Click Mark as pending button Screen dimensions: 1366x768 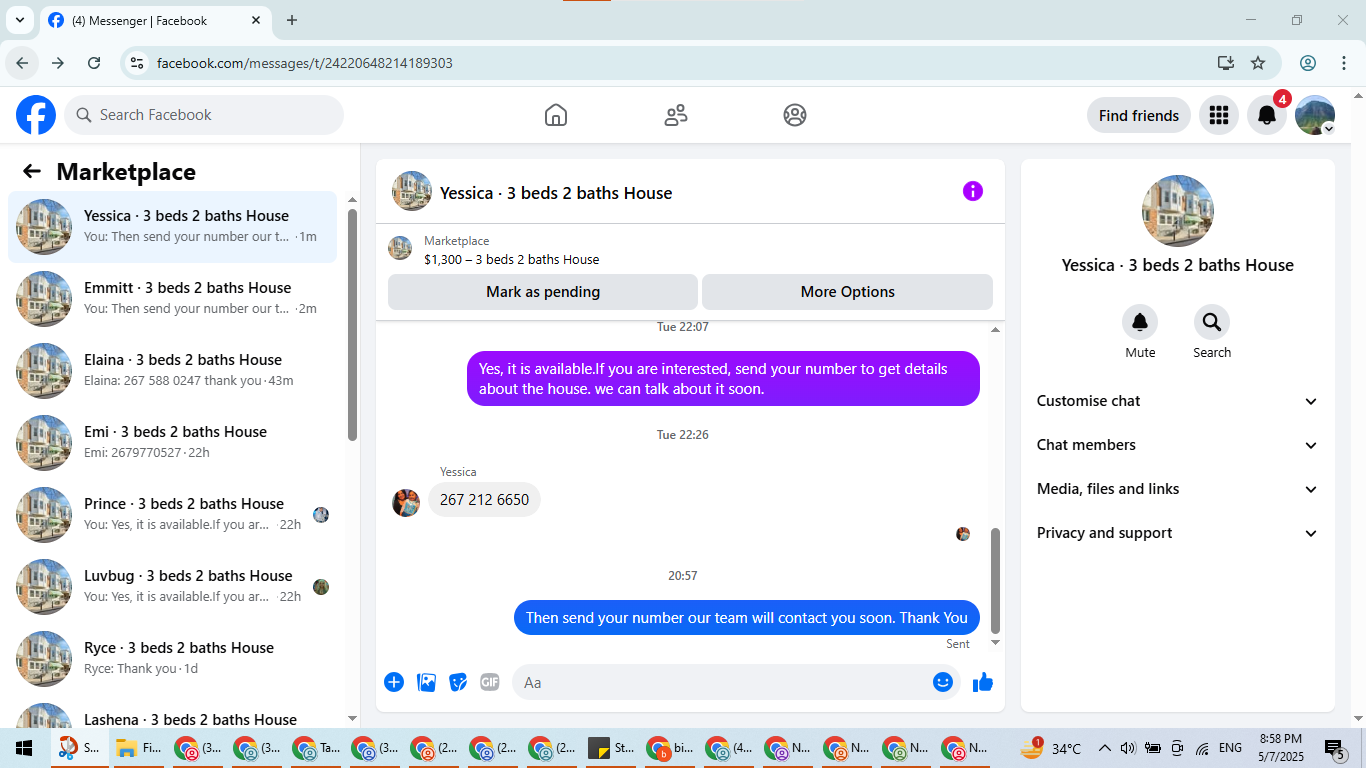(x=543, y=292)
